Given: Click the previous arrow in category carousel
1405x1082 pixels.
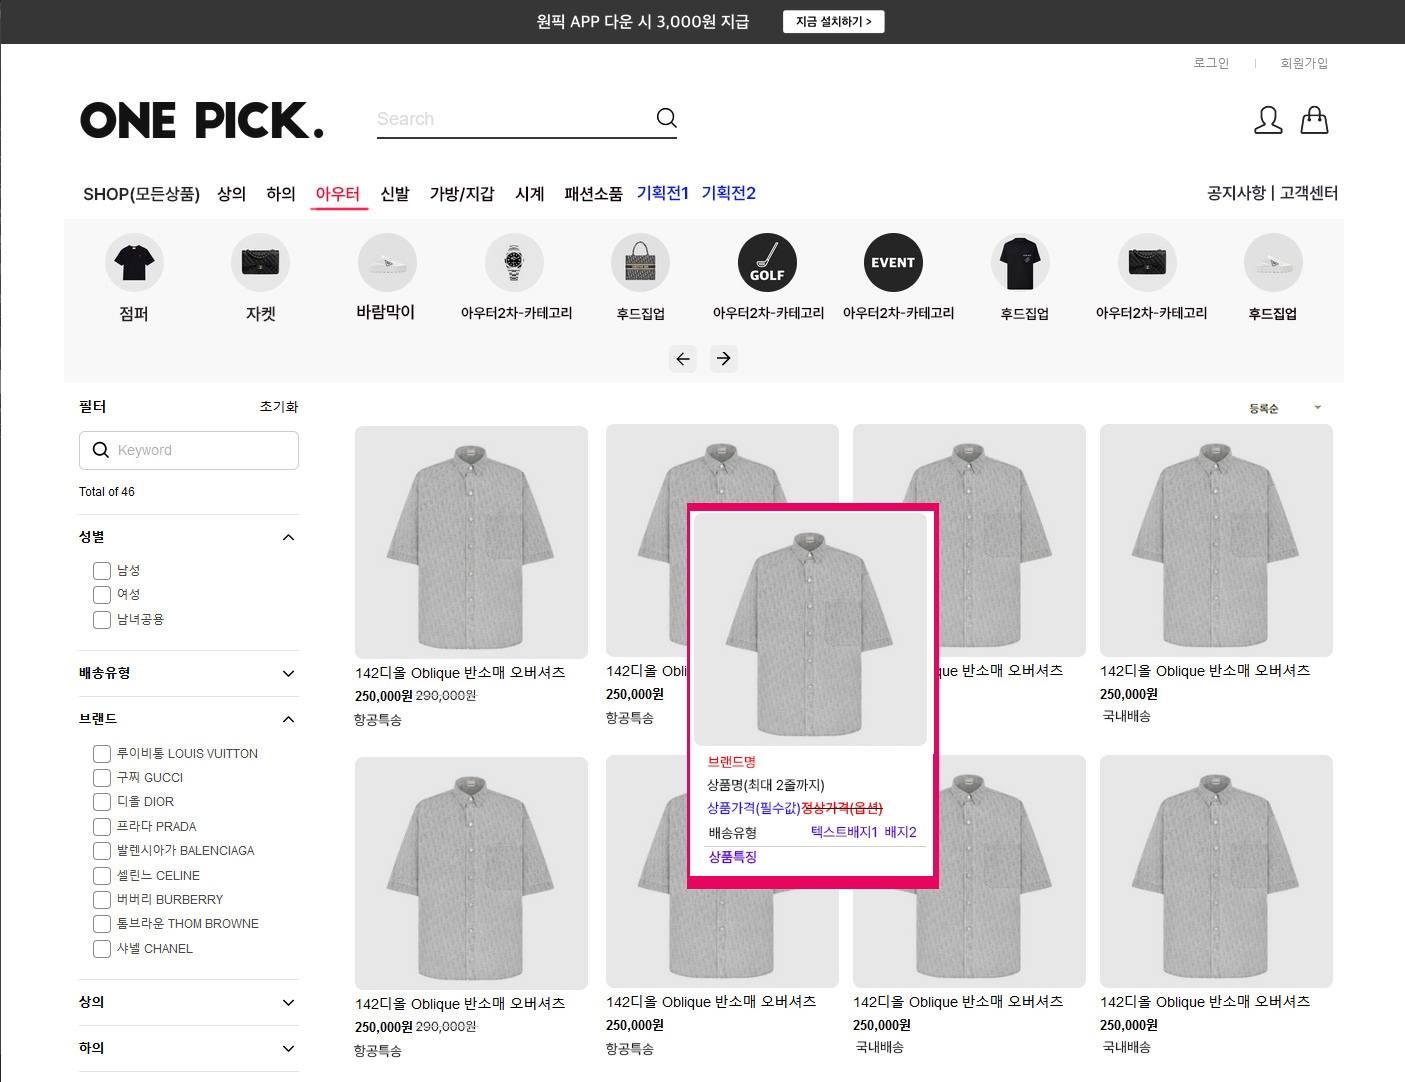Looking at the screenshot, I should 683,358.
